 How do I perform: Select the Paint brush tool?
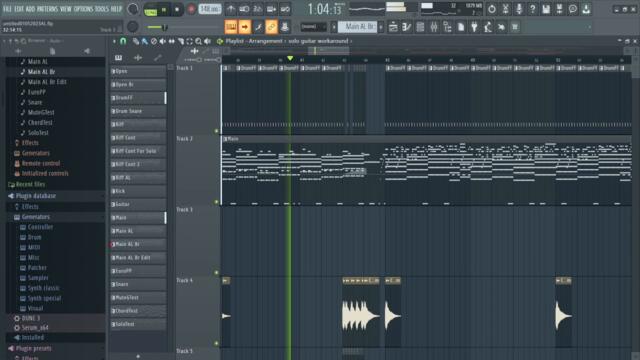point(144,41)
